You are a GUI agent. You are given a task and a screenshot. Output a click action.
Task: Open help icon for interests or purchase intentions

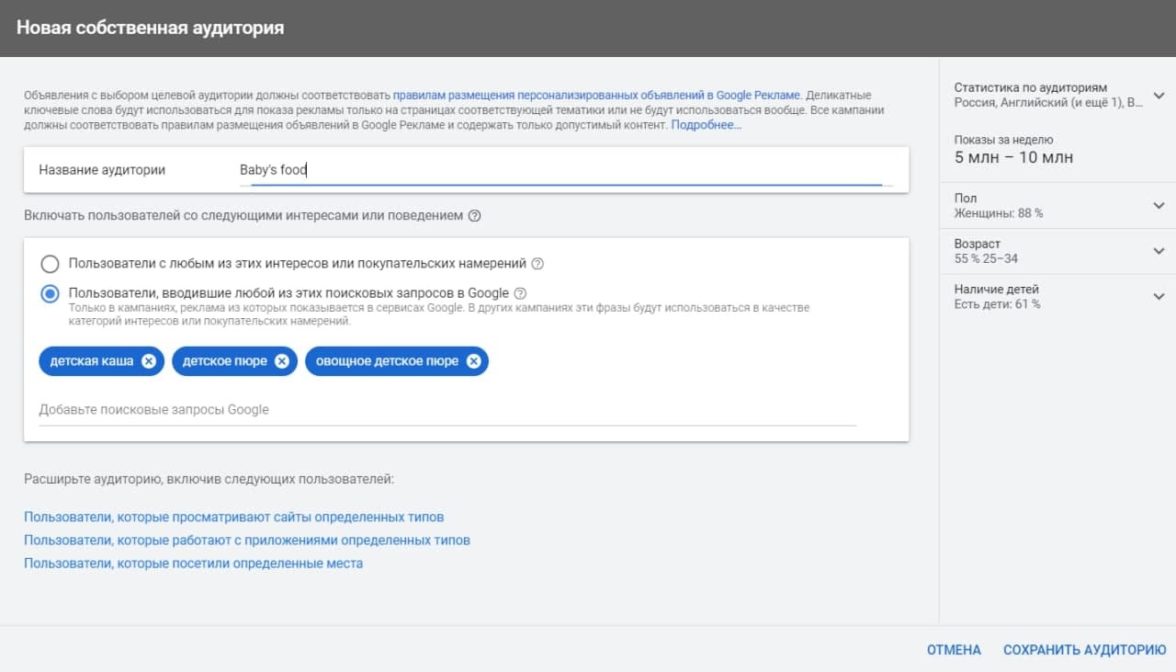[537, 264]
